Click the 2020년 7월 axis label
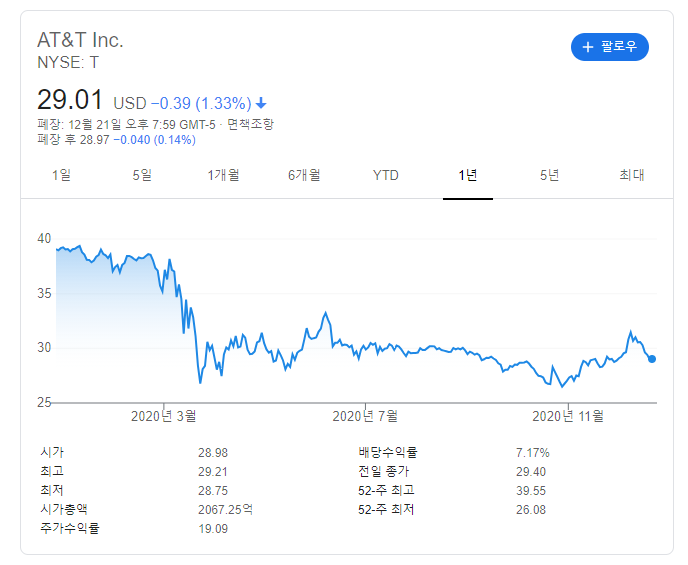The image size is (688, 565). pos(365,416)
